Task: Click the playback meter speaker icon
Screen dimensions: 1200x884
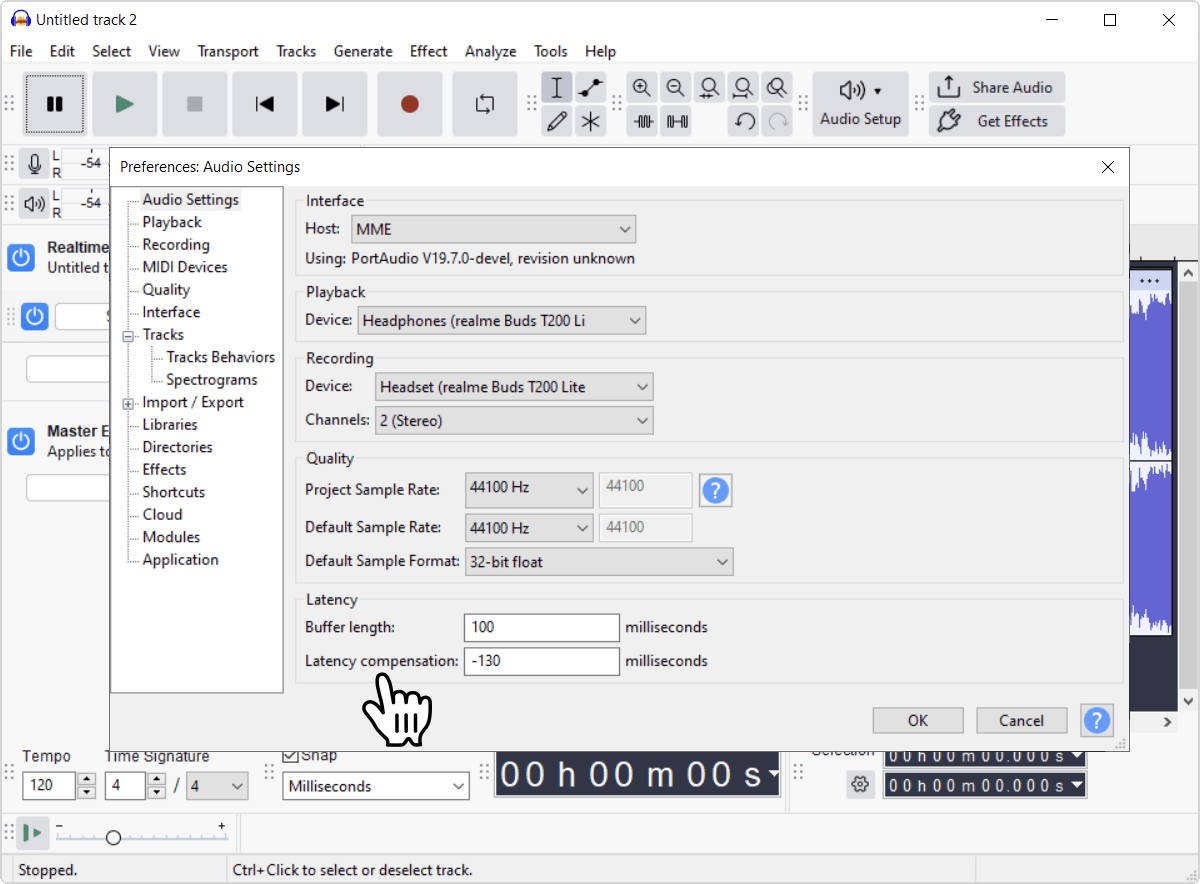Action: point(35,203)
